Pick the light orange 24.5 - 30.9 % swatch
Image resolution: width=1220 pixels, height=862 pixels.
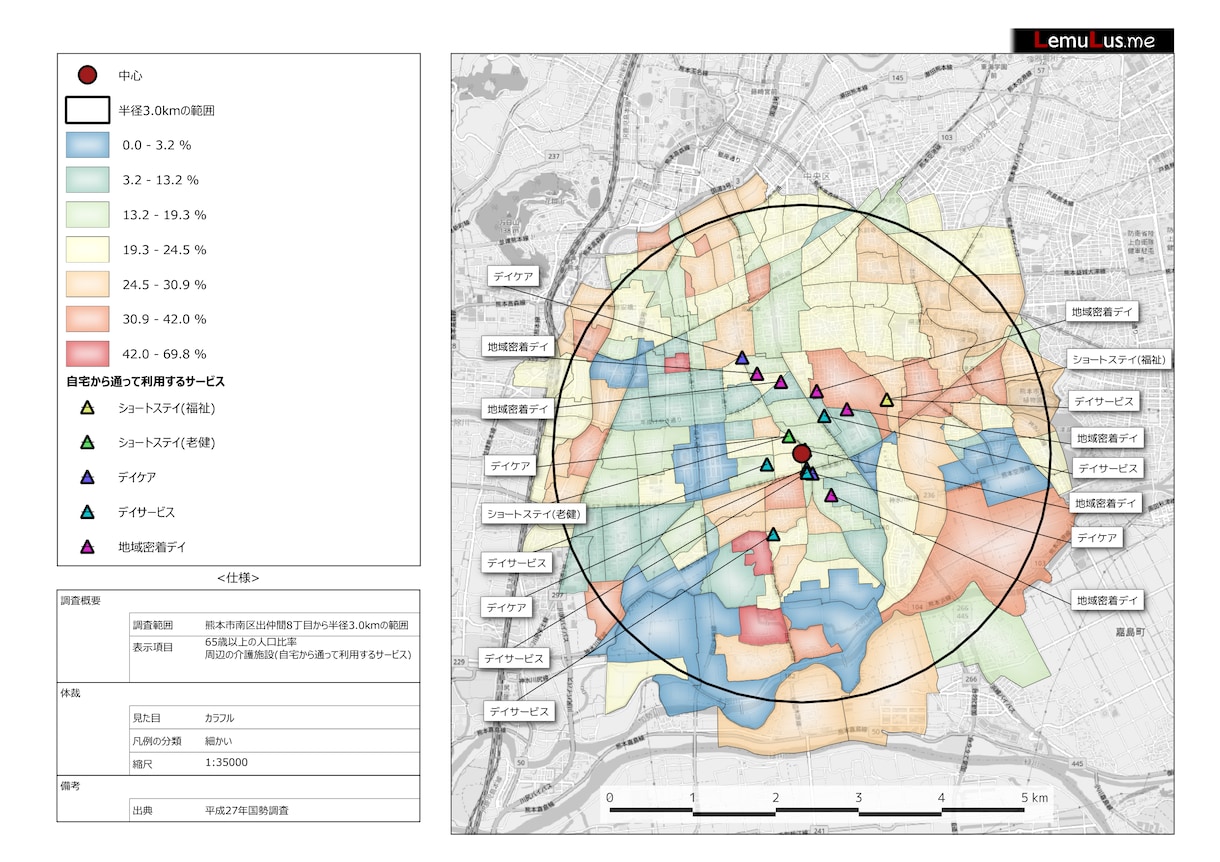(x=87, y=284)
